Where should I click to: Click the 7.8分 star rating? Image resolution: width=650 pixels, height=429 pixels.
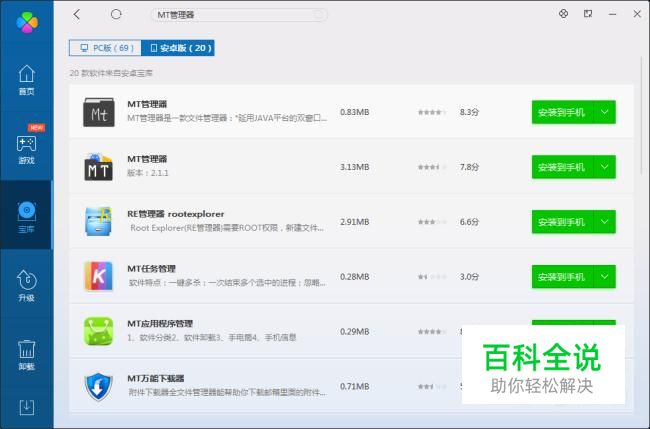(432, 167)
